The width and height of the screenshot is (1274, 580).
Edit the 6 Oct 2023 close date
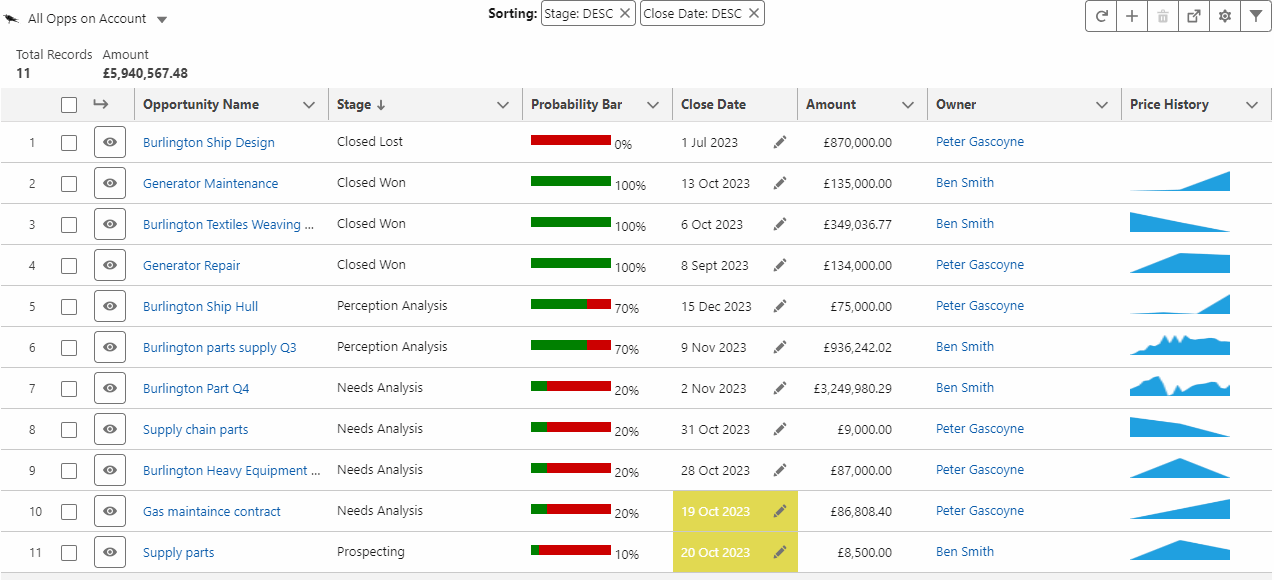780,224
